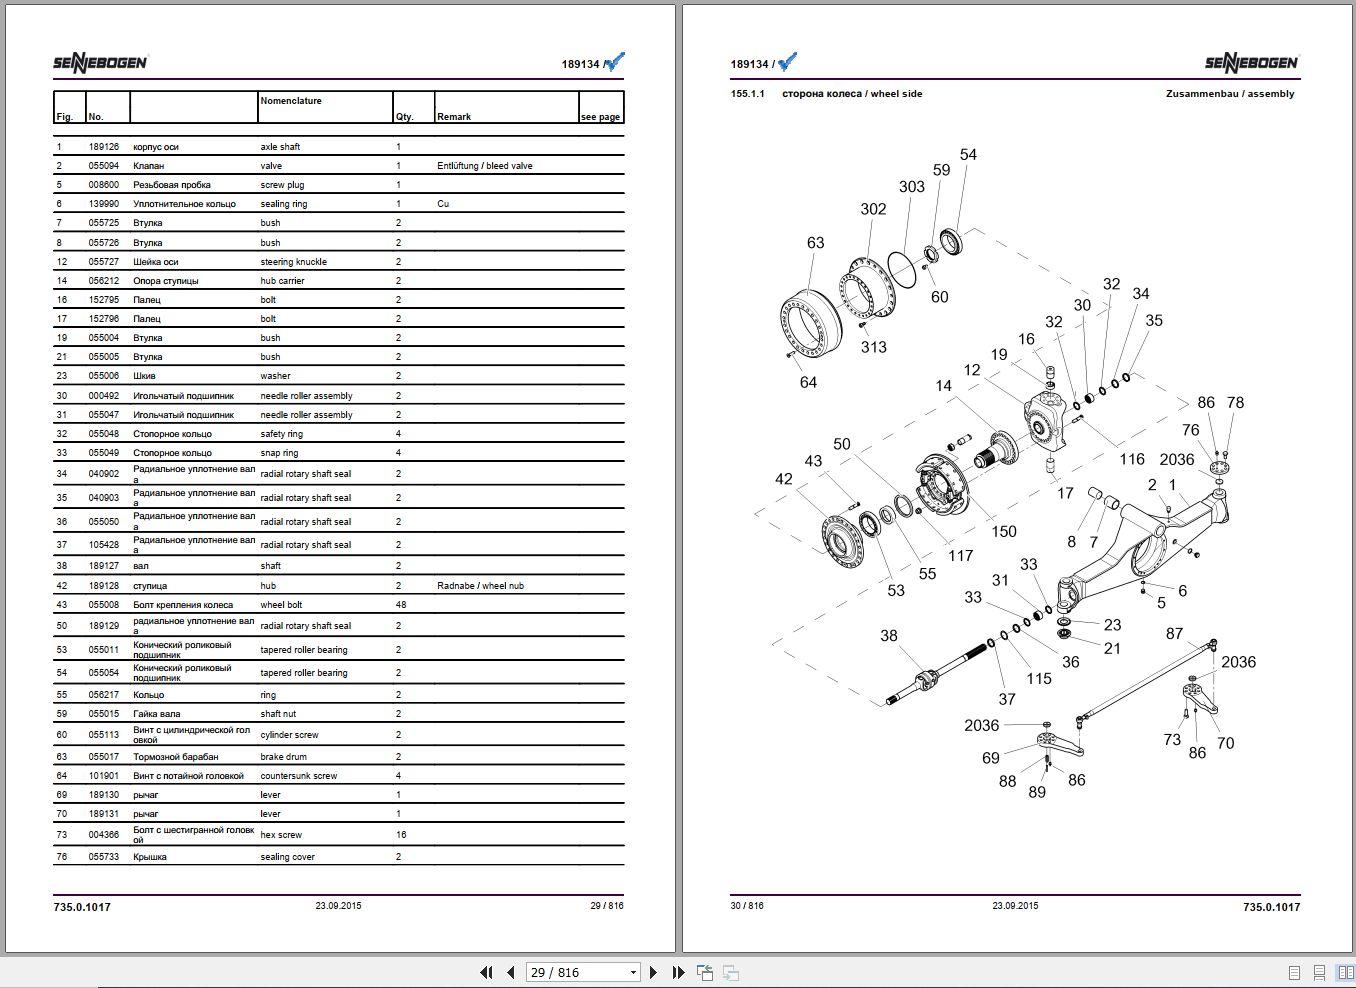Jump to the last page
The height and width of the screenshot is (988, 1356).
678,972
